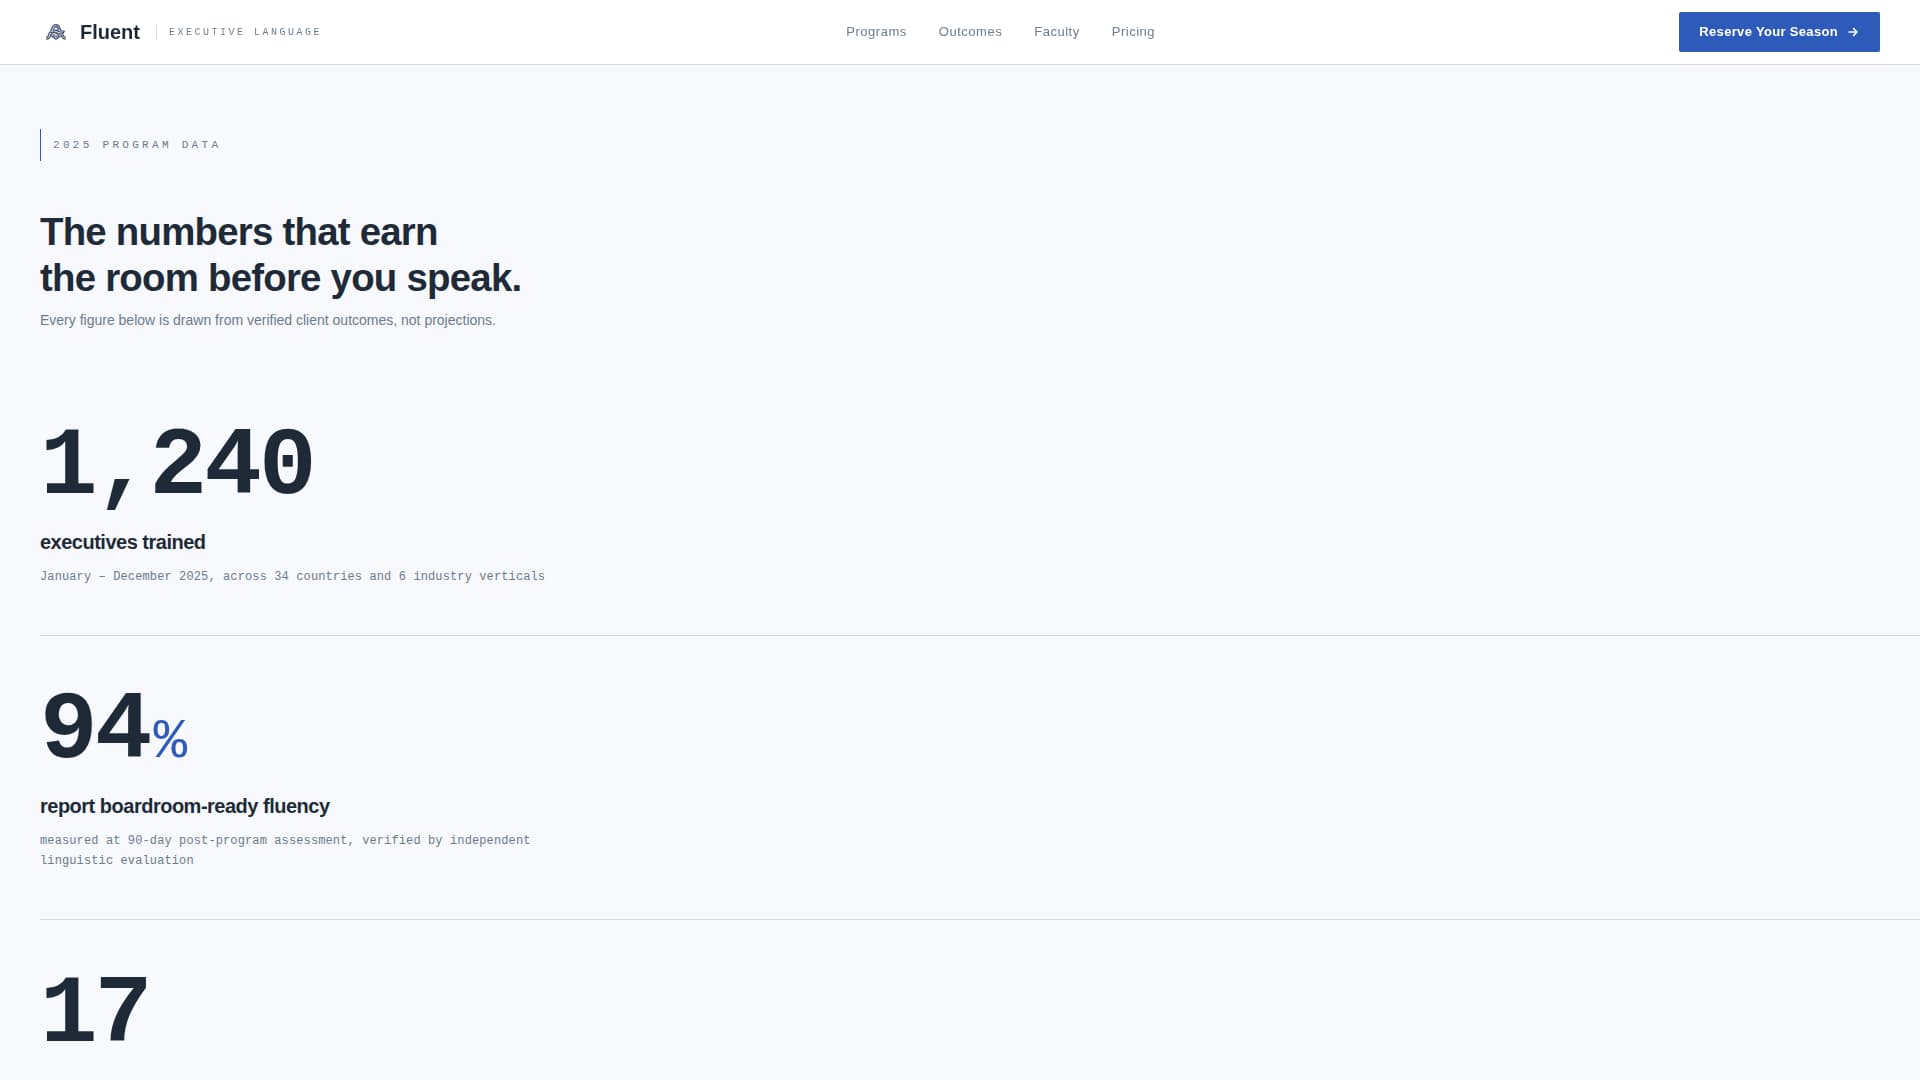
Task: Click 'Every figure below is drawn' subtitle
Action: tap(268, 320)
